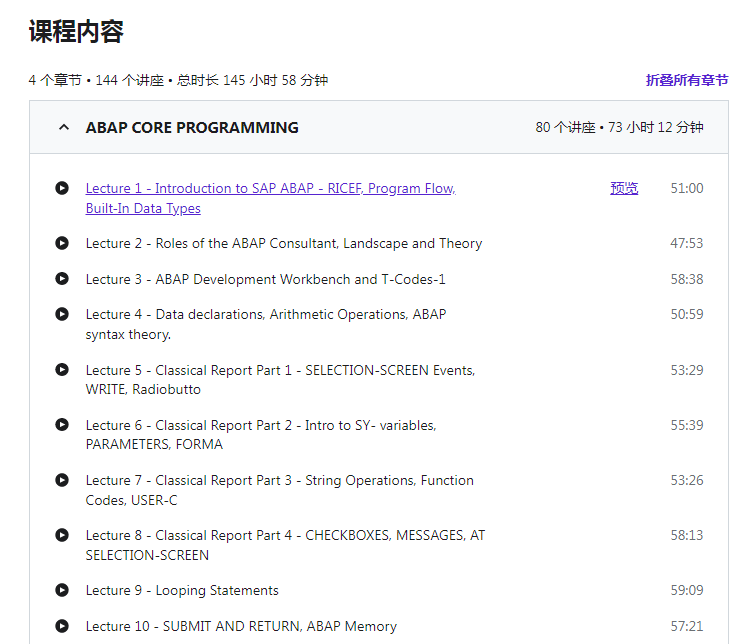The height and width of the screenshot is (644, 751).
Task: Select Lecture 10 SUBMIT AND RETURN
Action: tap(241, 626)
